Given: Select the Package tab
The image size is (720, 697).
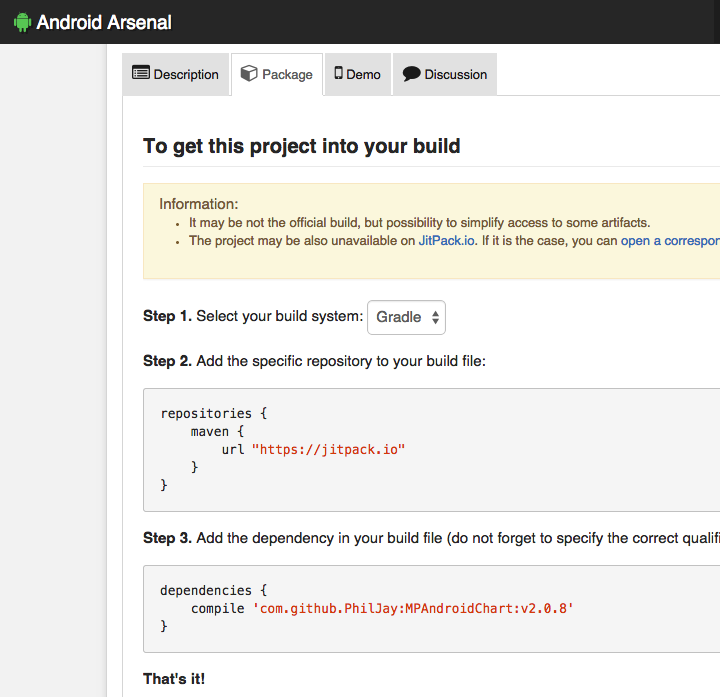Looking at the screenshot, I should [x=277, y=74].
